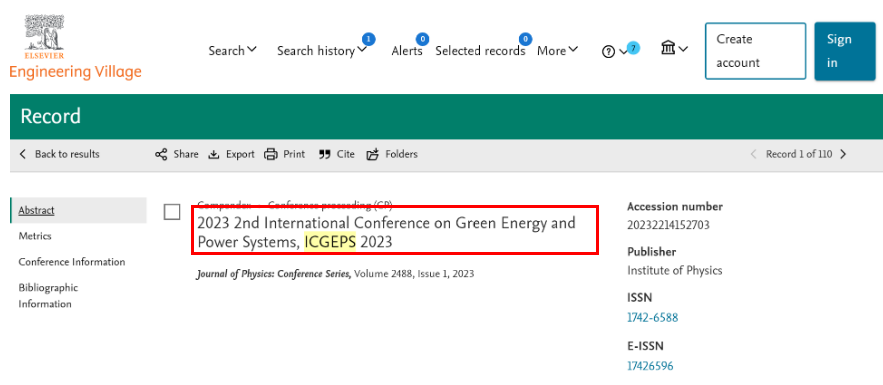
Task: Click the Export download icon
Action: pyautogui.click(x=213, y=154)
